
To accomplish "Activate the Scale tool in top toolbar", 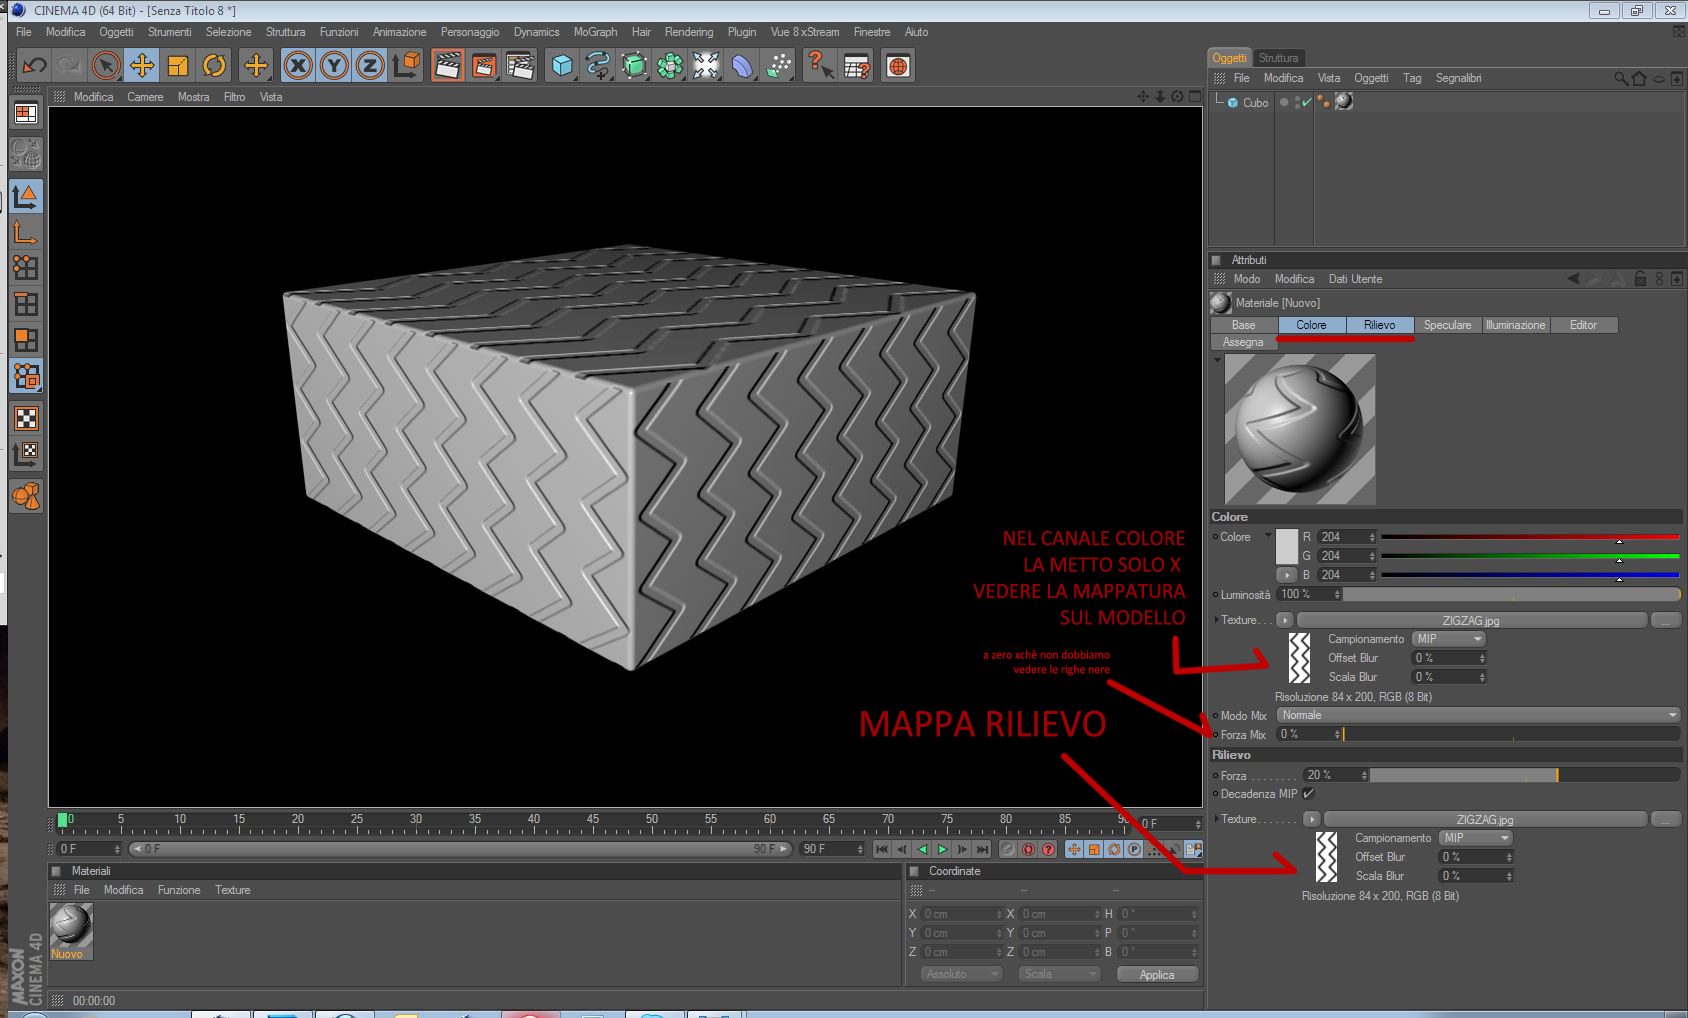I will (x=178, y=66).
